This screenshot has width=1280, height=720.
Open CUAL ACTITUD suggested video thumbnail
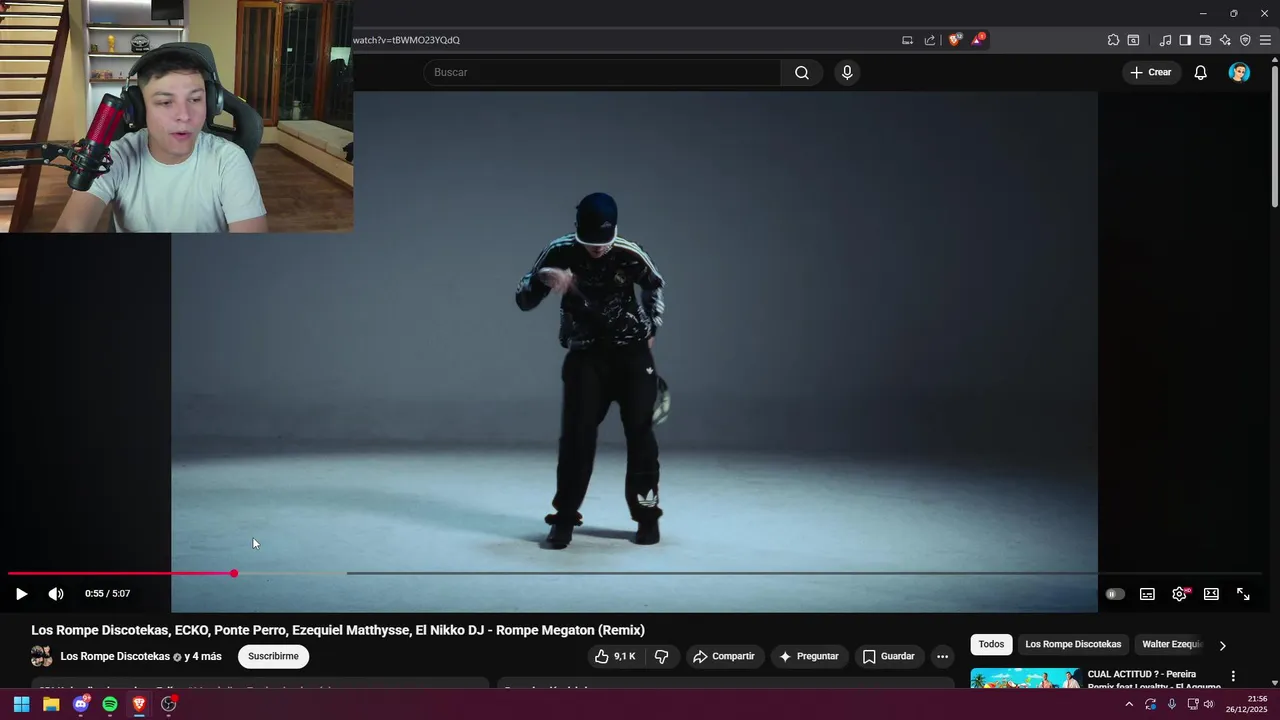1025,679
